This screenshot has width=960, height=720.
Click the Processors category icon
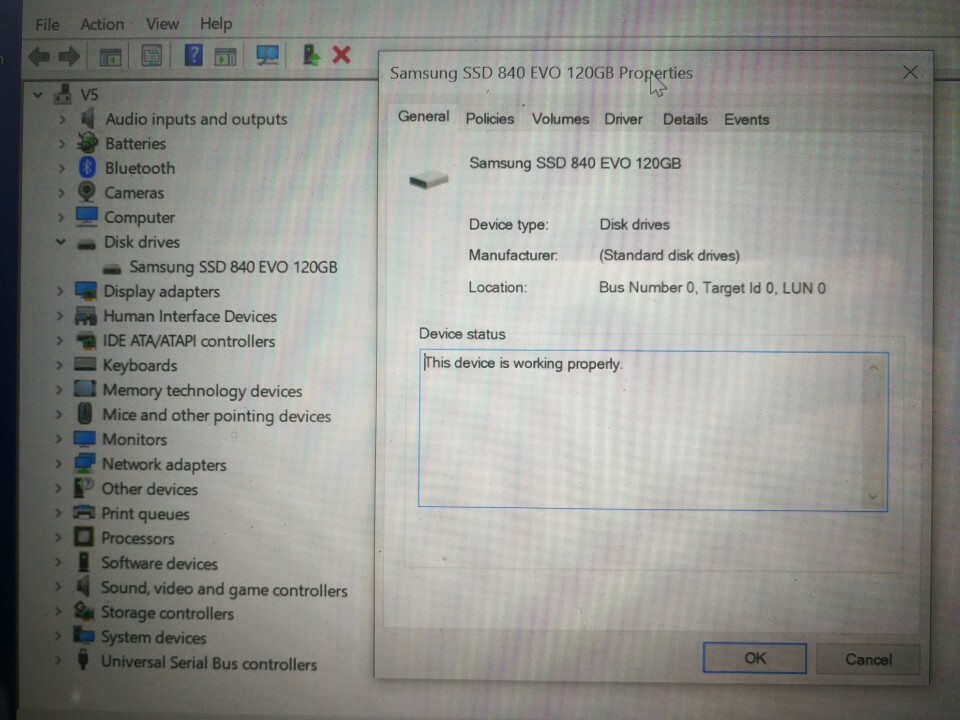click(x=83, y=537)
